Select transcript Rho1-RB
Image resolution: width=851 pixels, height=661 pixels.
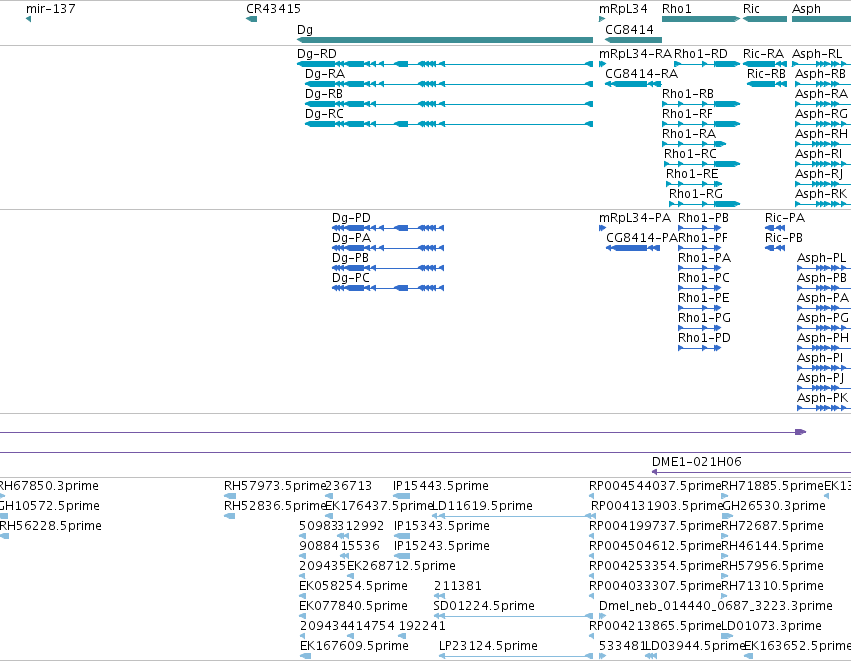pyautogui.click(x=701, y=104)
